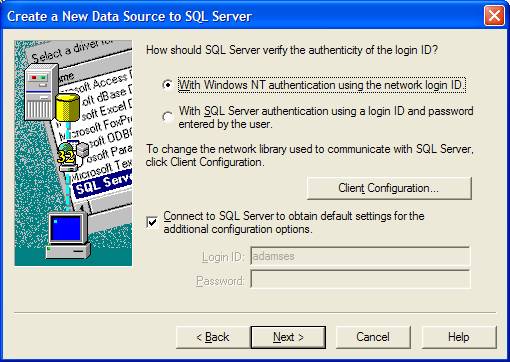Open Help for this wizard page
Screen dimensions: 510x362
pyautogui.click(x=459, y=337)
